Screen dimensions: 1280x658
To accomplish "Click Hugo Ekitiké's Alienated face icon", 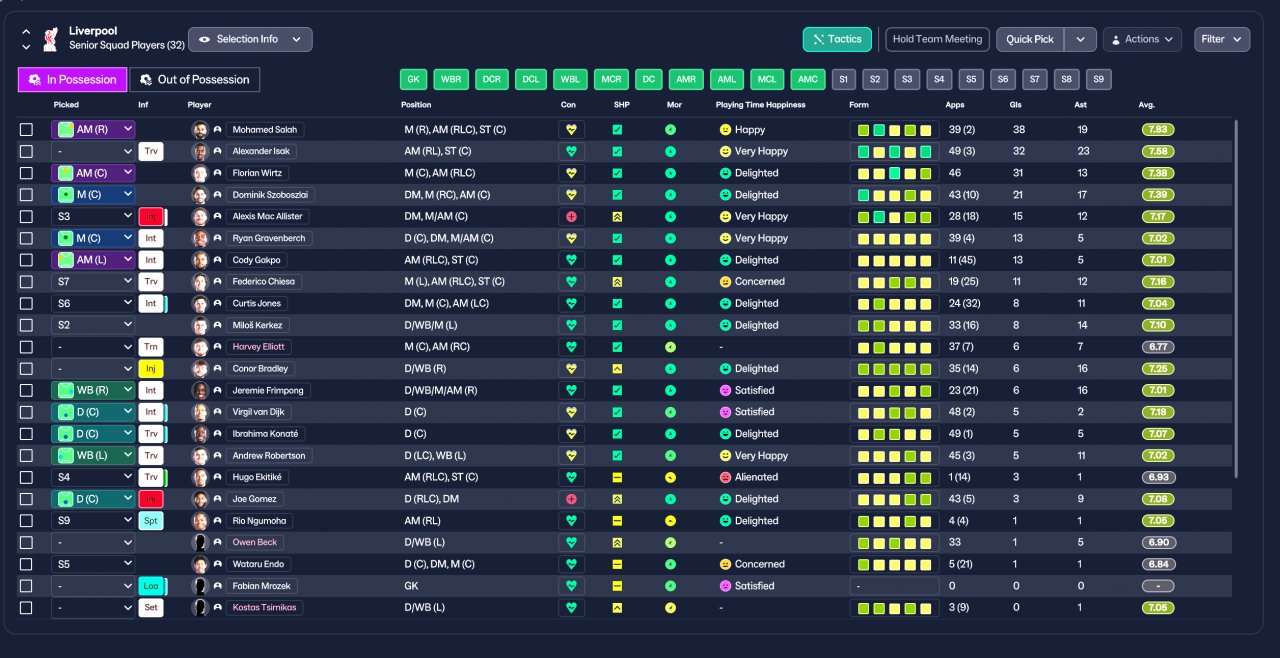I will [725, 477].
